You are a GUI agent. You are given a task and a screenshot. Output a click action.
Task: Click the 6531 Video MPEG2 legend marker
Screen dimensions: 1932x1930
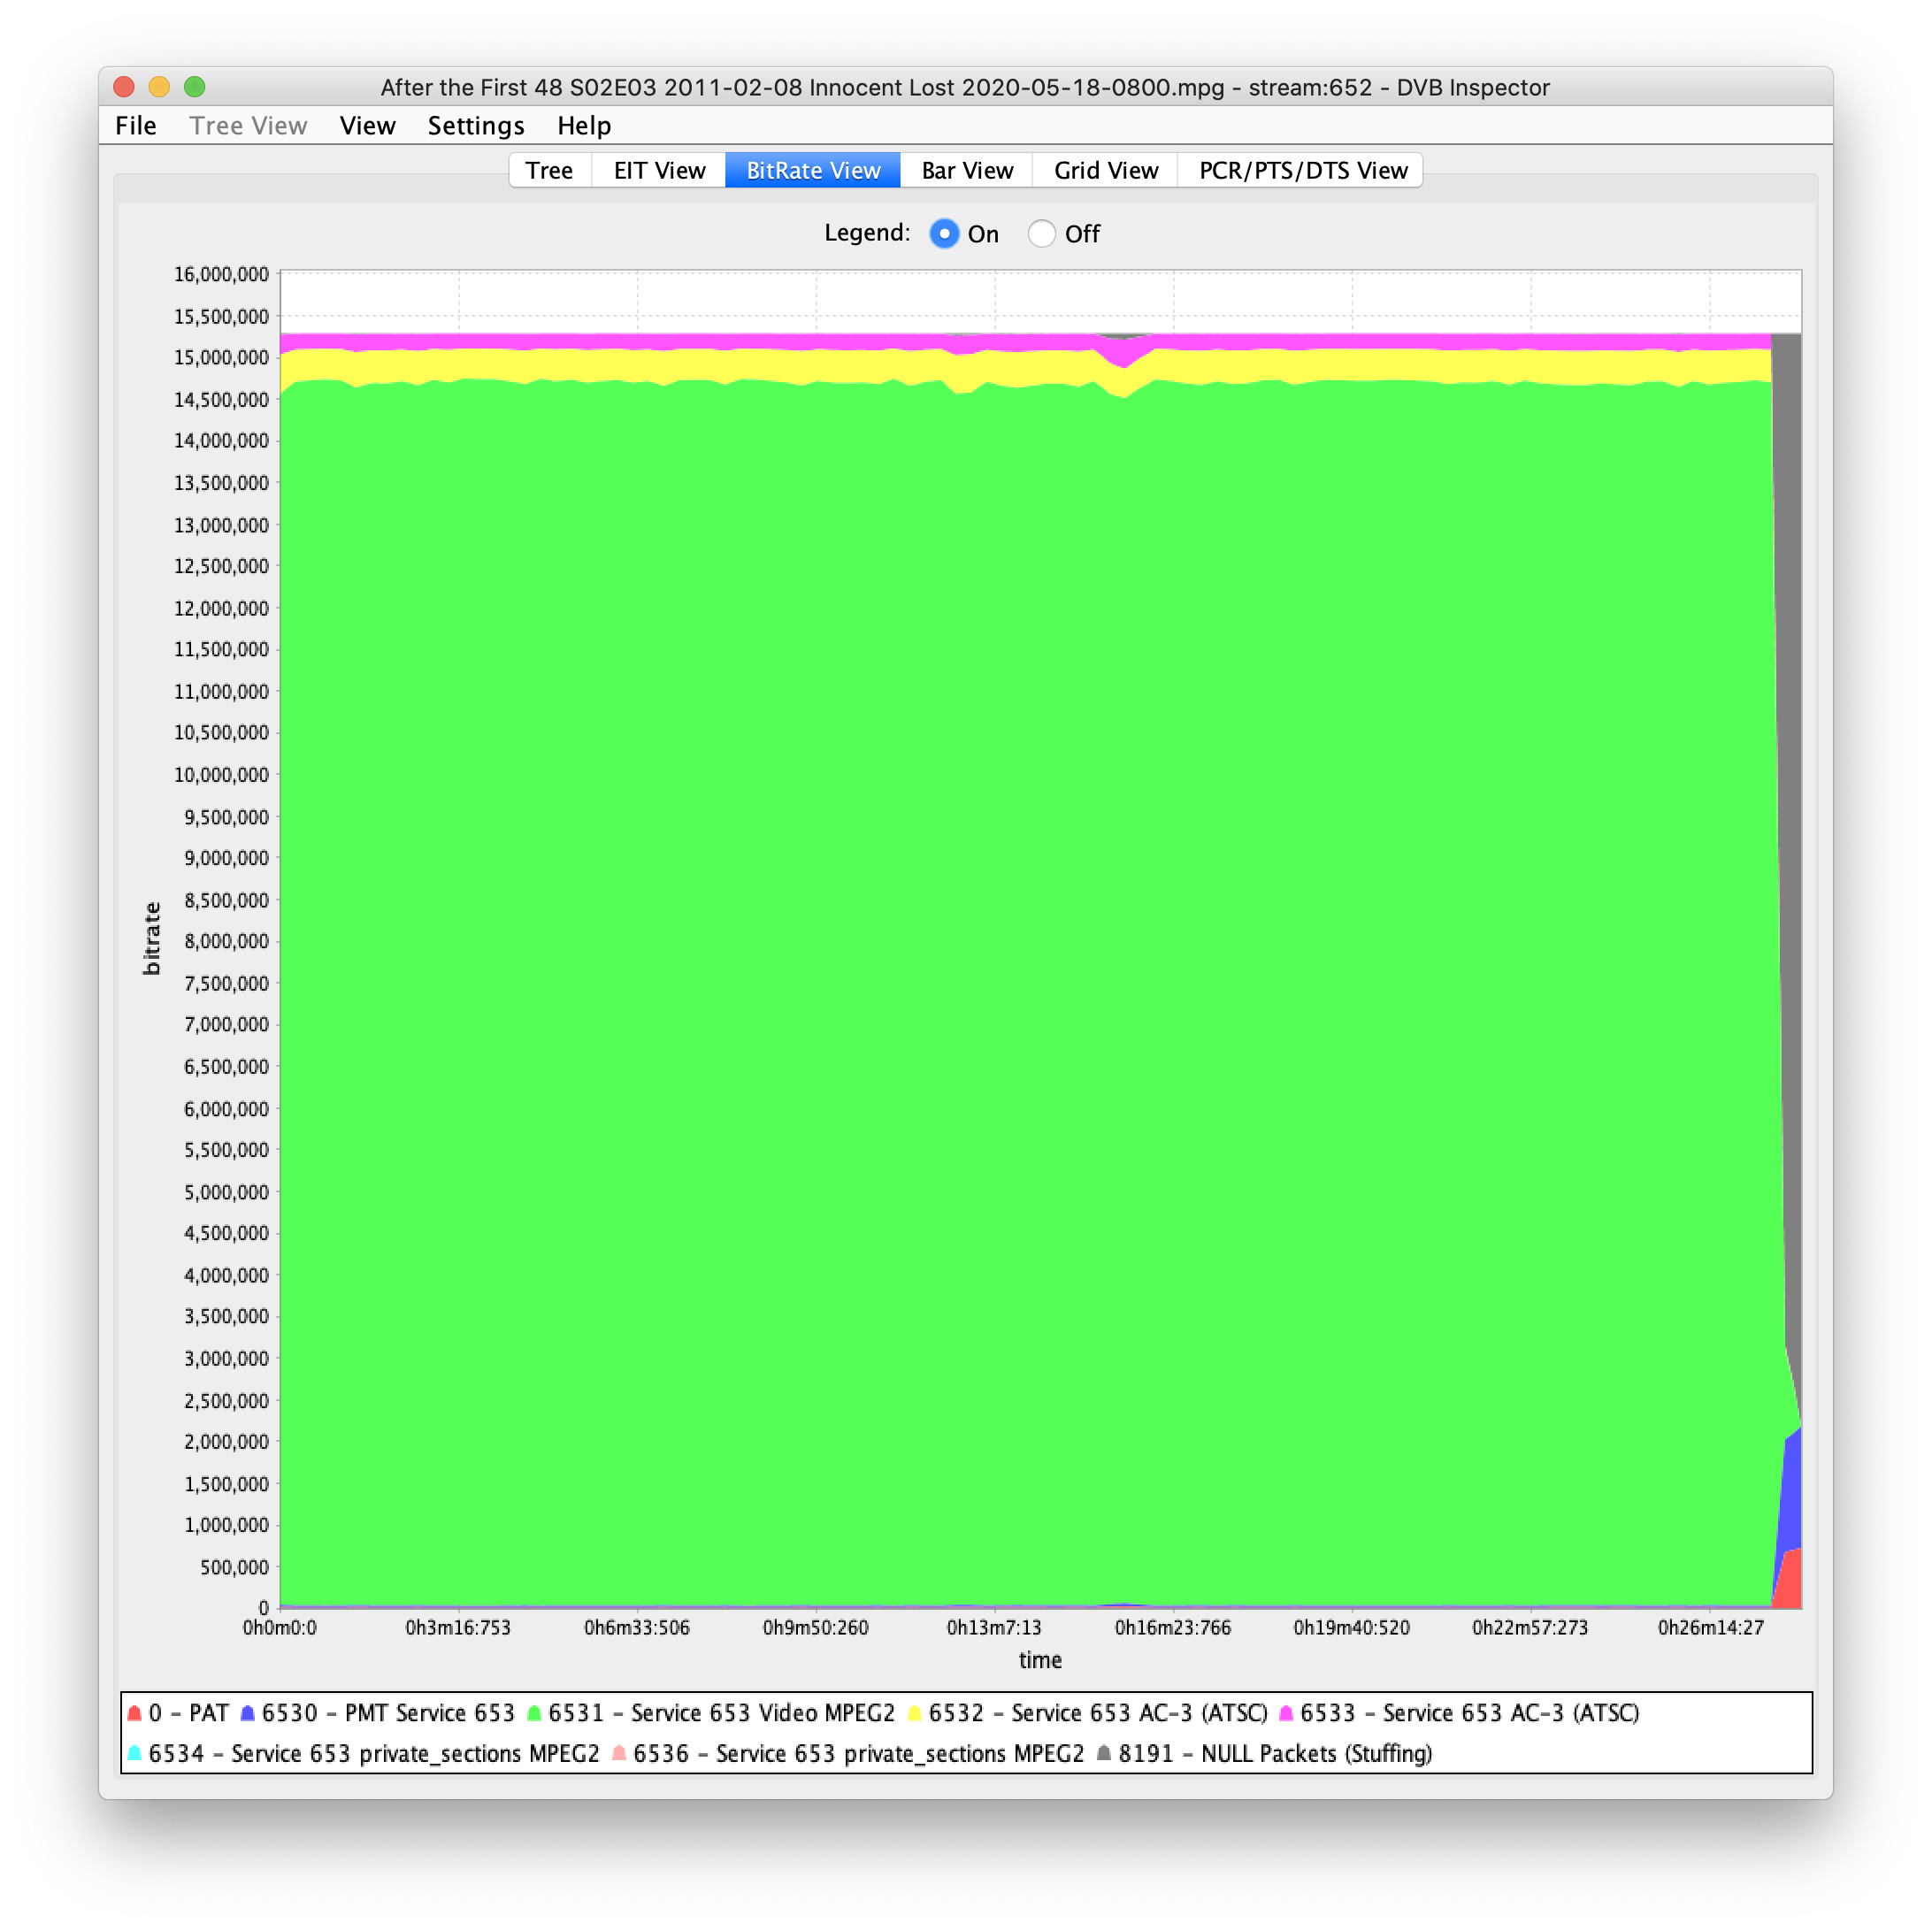534,1713
